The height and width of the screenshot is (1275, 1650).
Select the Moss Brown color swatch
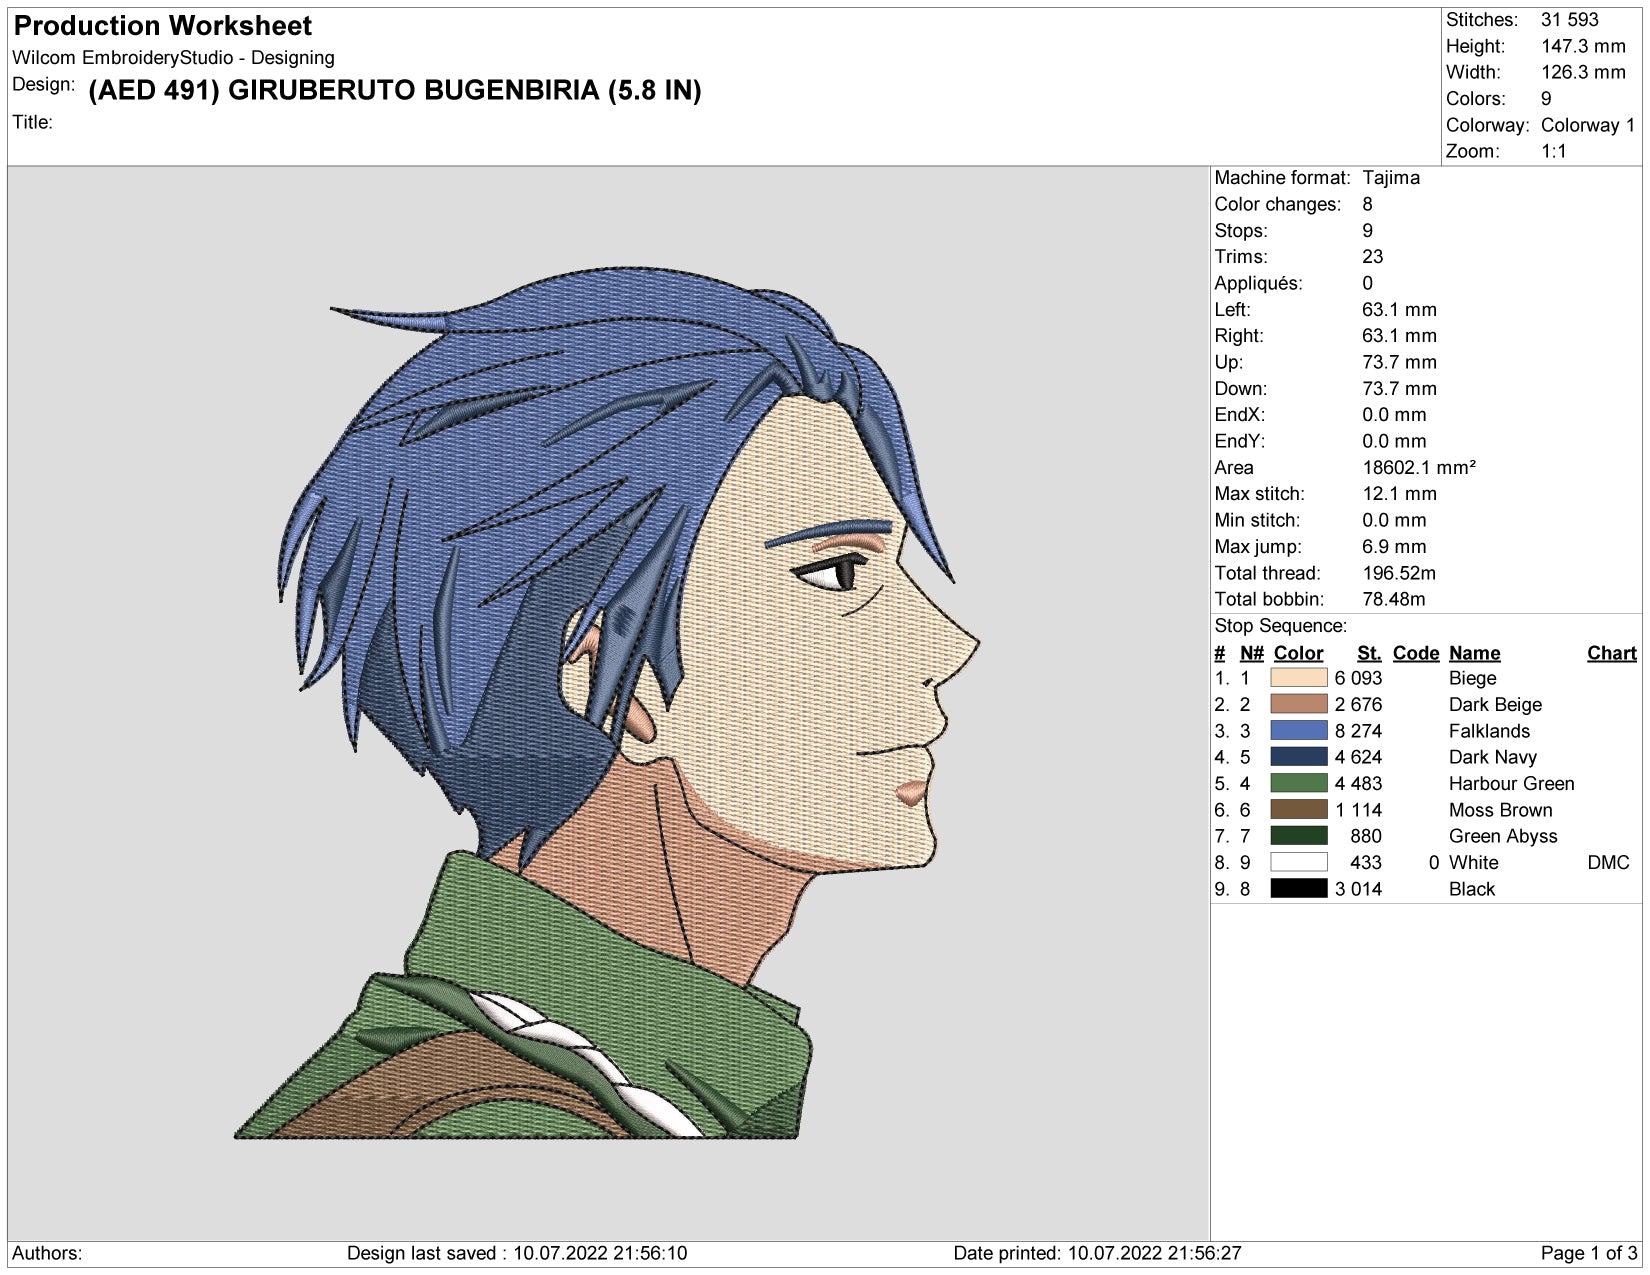pyautogui.click(x=1298, y=810)
